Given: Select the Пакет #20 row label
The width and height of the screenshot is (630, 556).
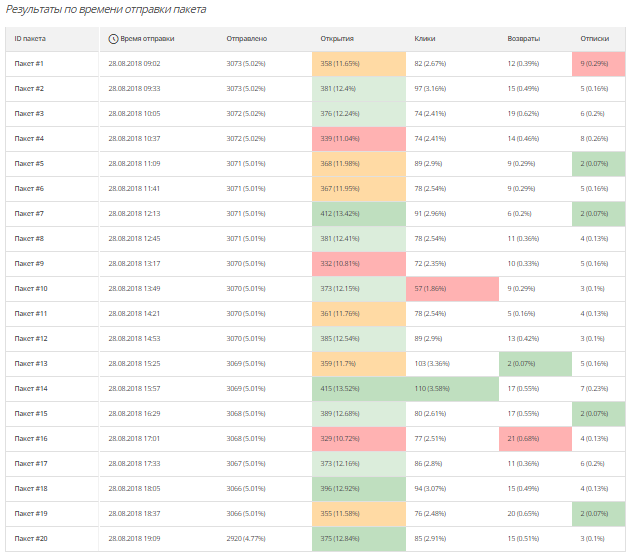Looking at the screenshot, I should click(x=30, y=539).
